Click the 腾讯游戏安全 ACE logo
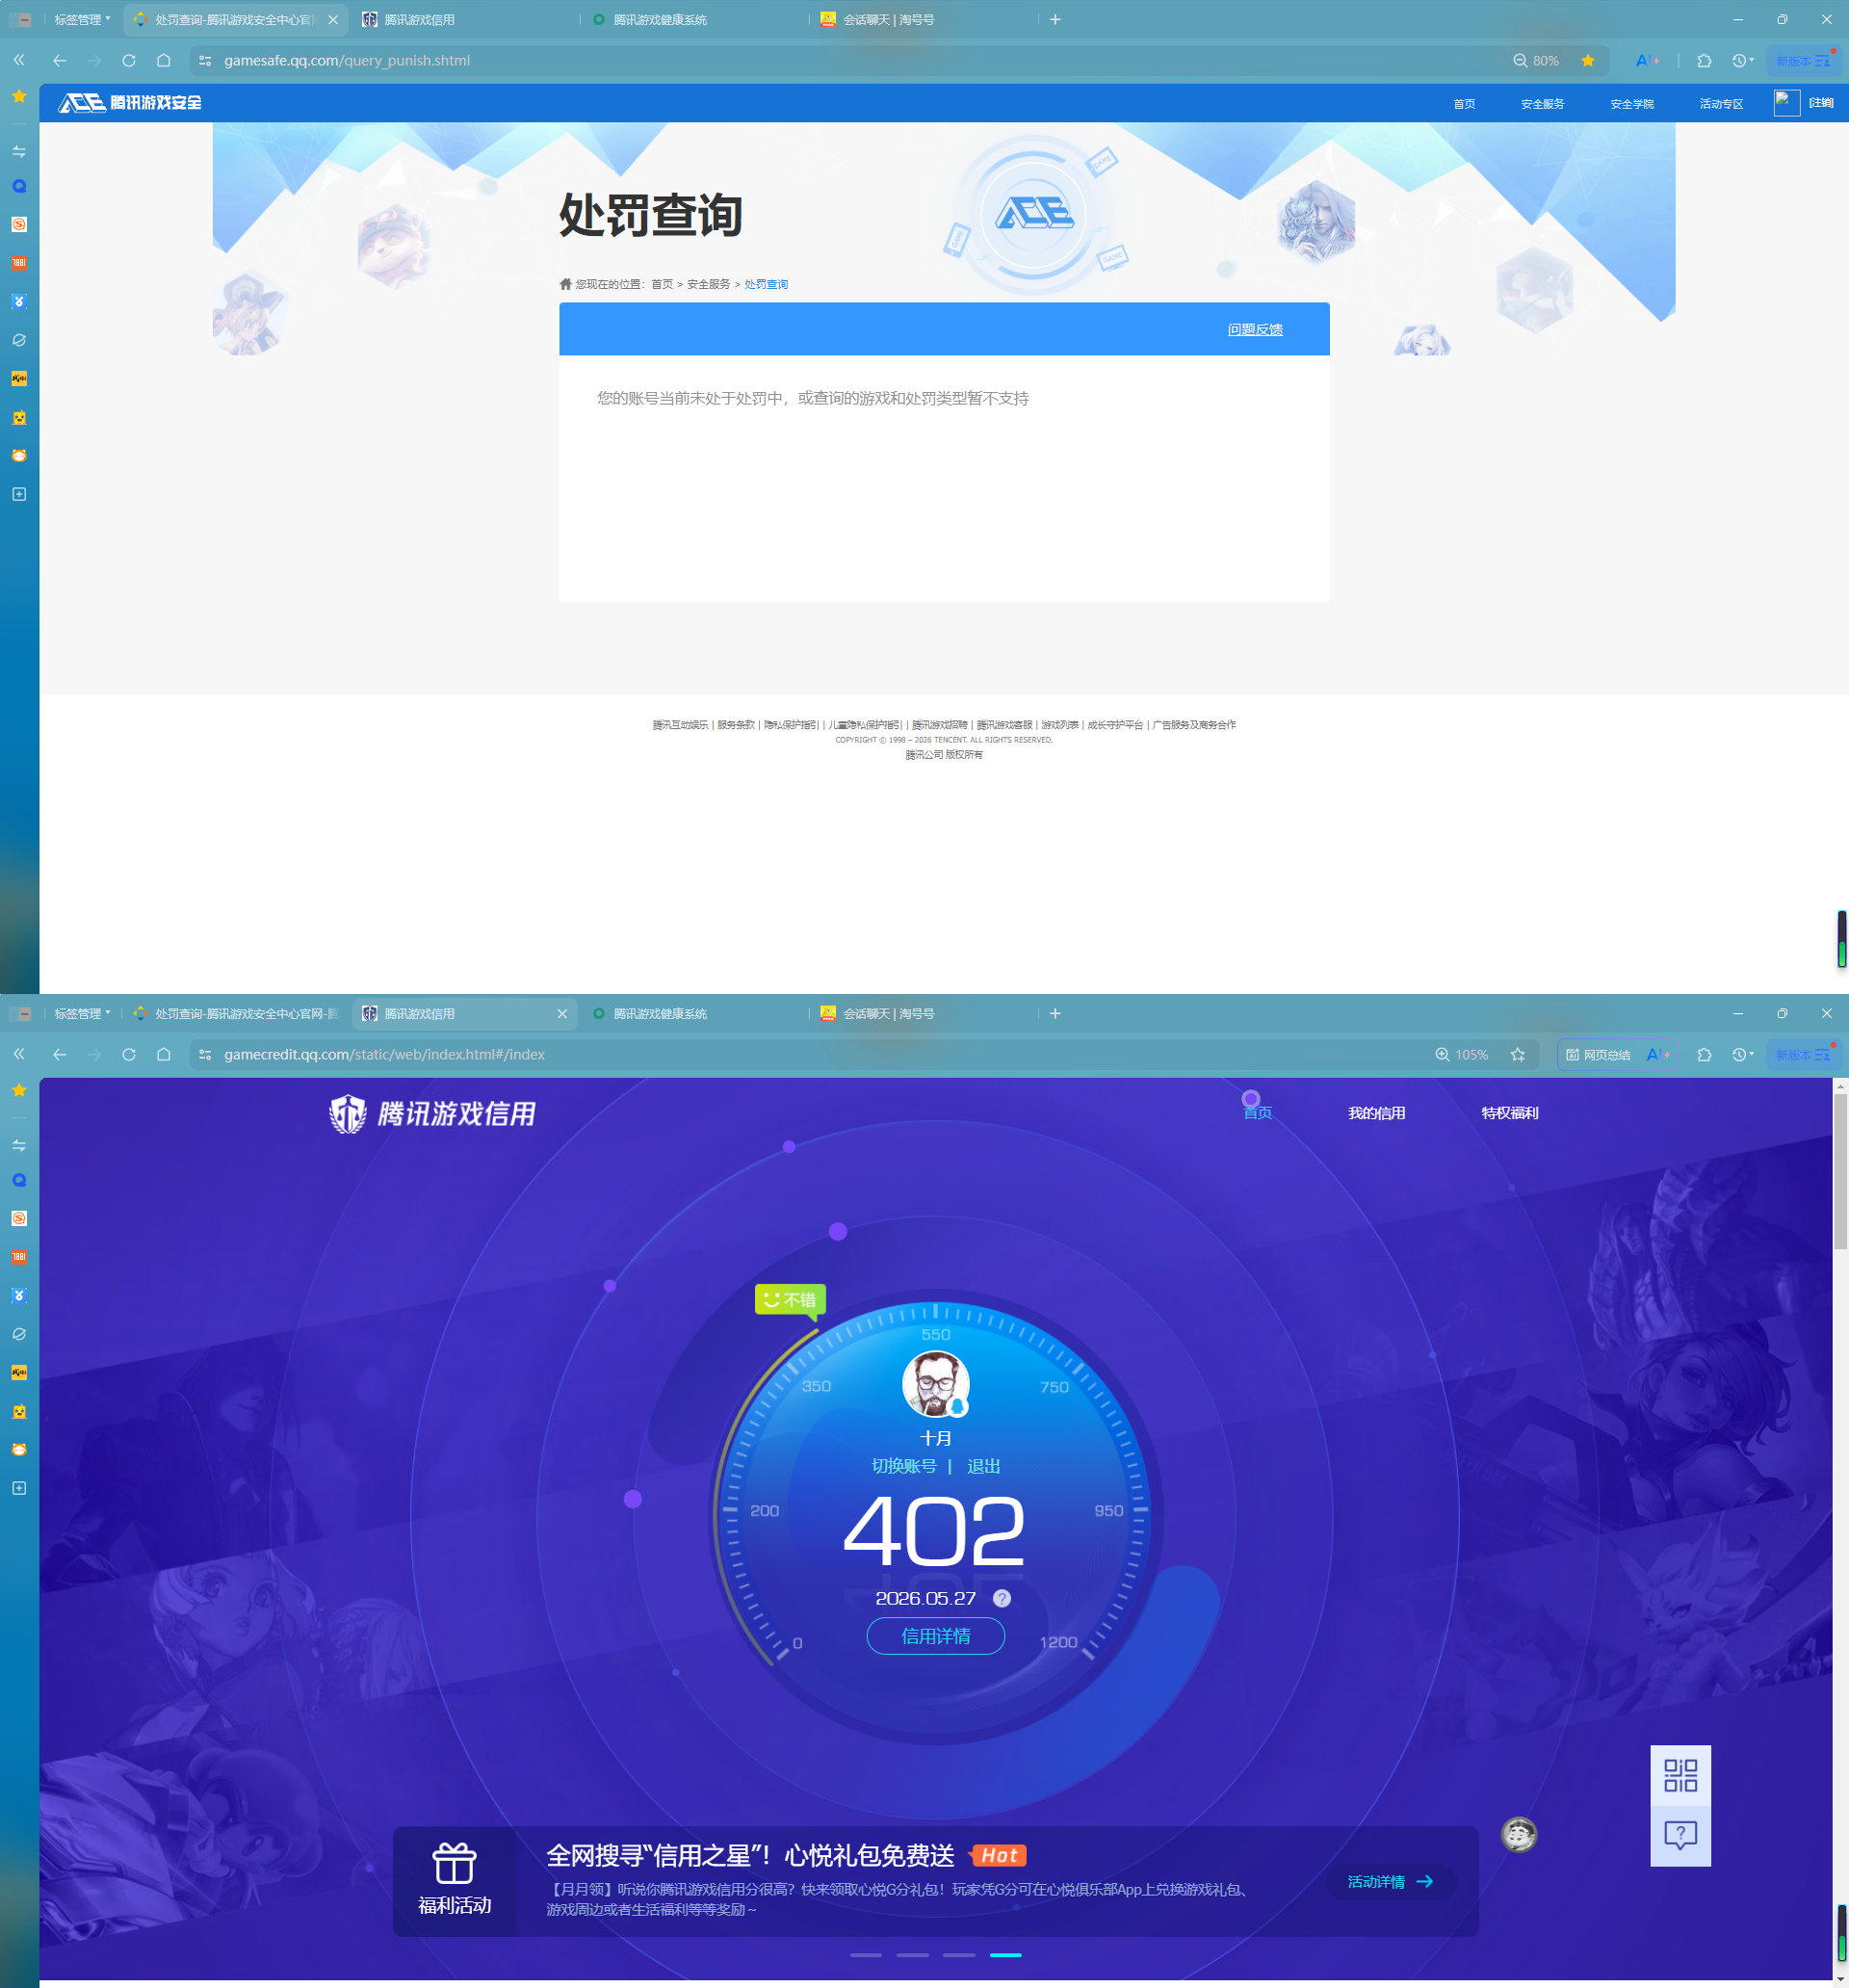 coord(130,103)
